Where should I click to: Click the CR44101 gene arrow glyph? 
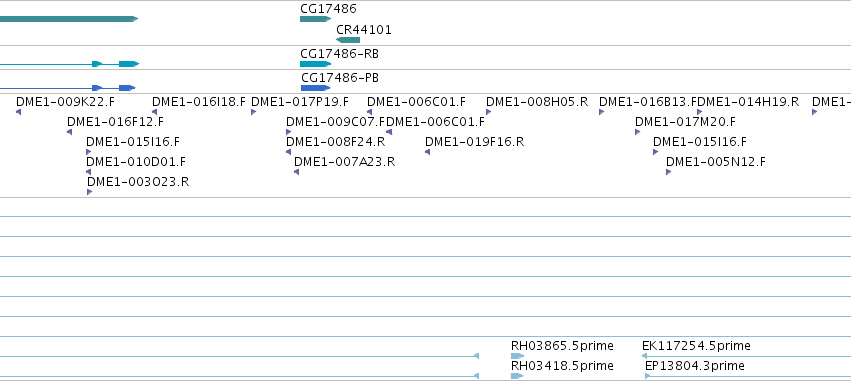tap(348, 40)
